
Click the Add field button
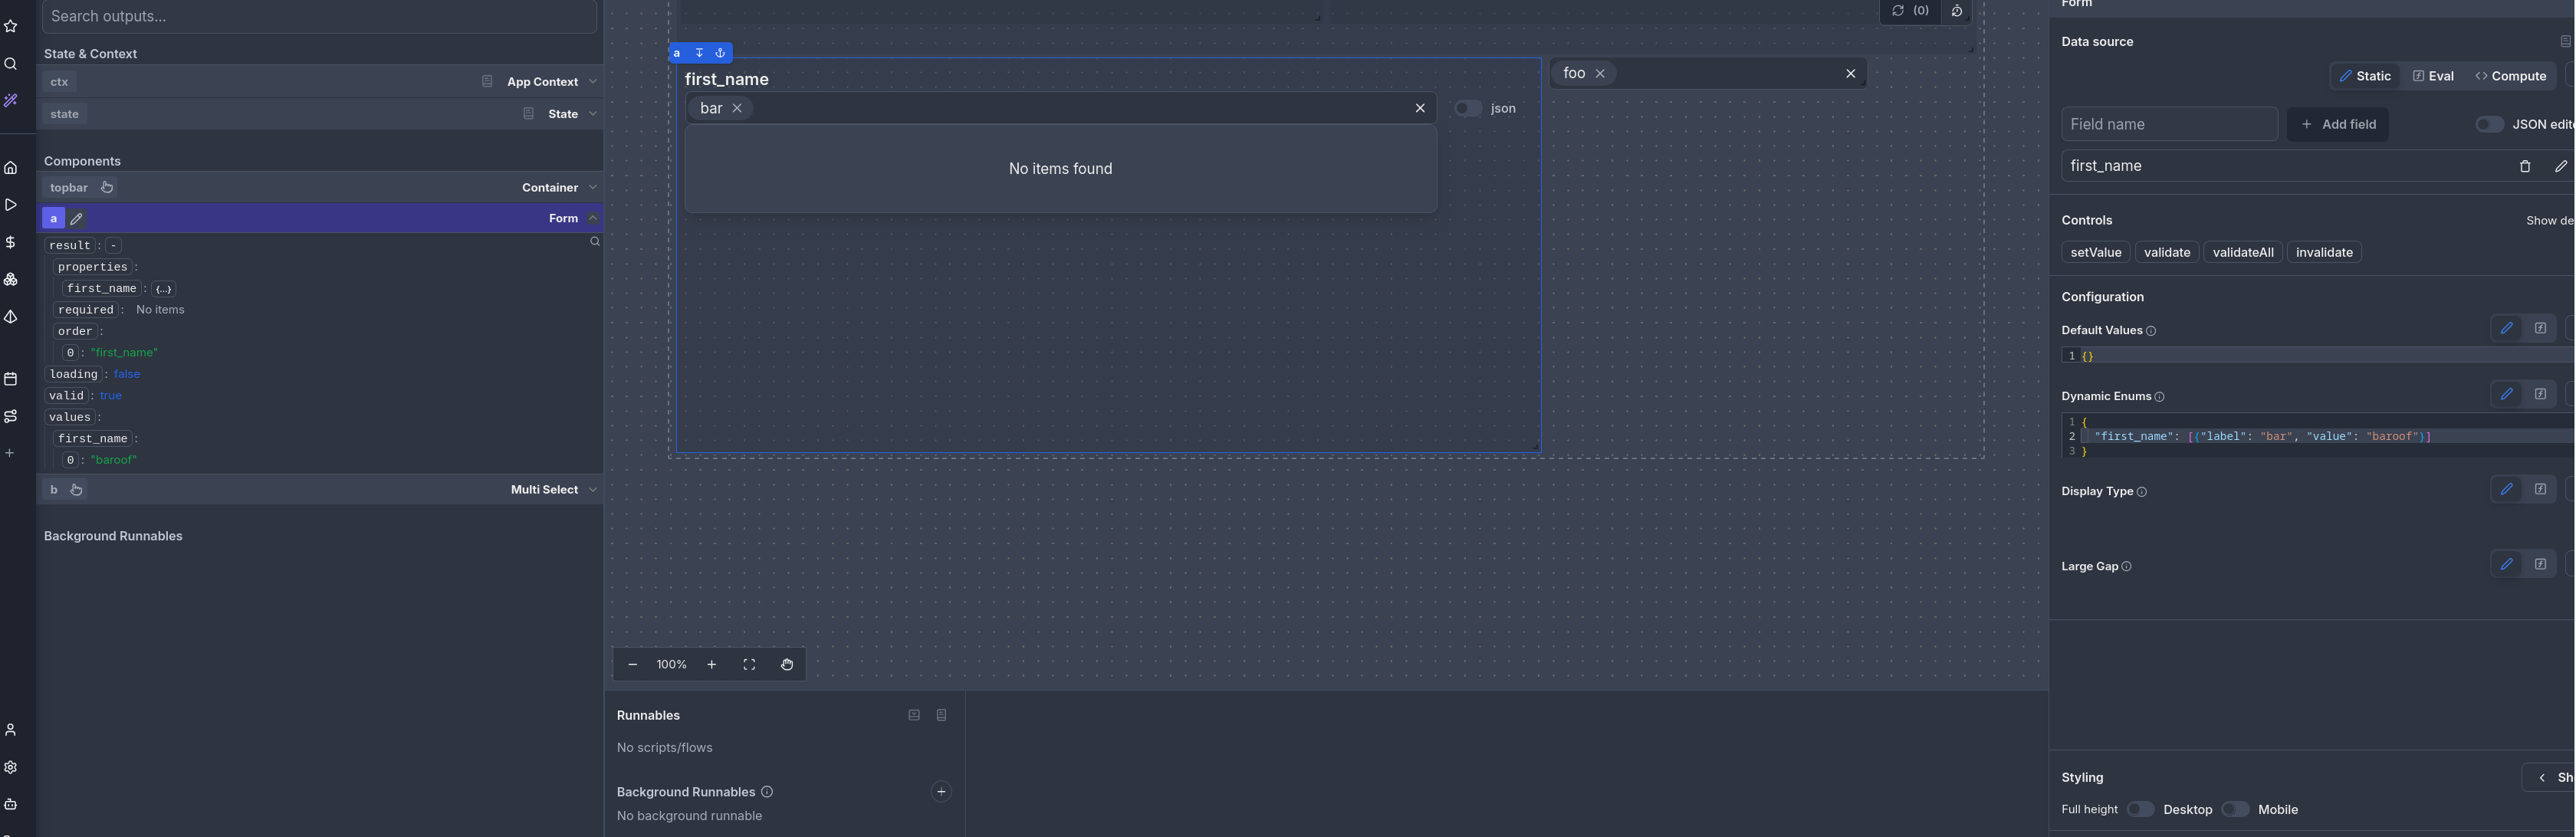(2337, 124)
